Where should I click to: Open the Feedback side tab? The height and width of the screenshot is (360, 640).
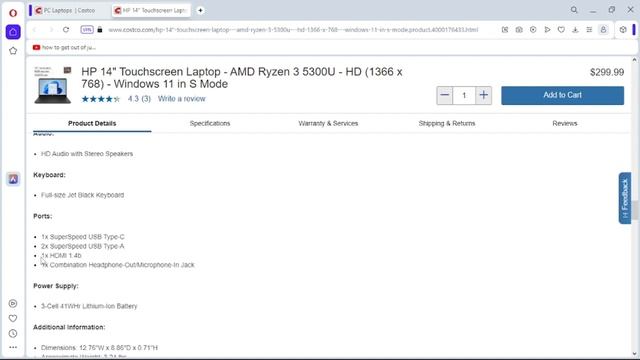[x=625, y=198]
